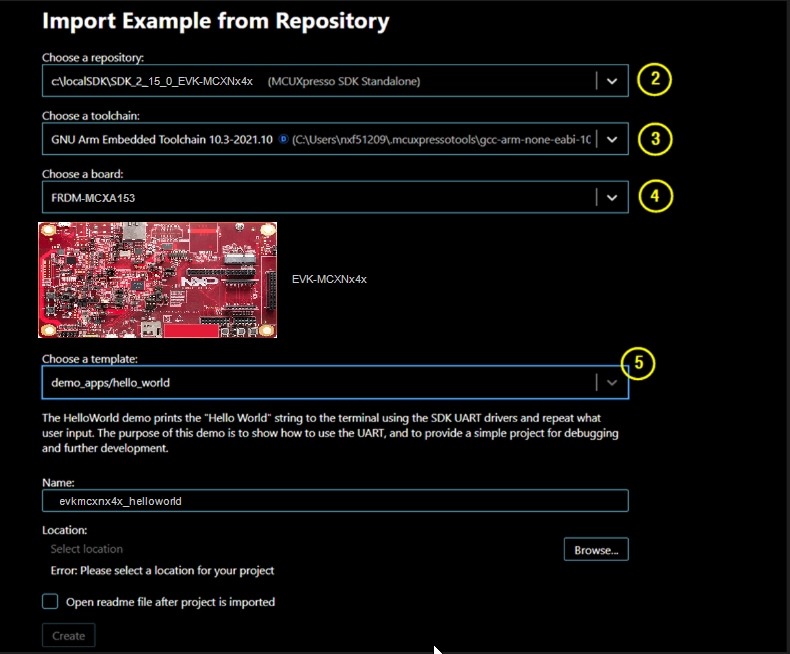The image size is (790, 654).
Task: Click the red board preview image
Action: (x=157, y=280)
